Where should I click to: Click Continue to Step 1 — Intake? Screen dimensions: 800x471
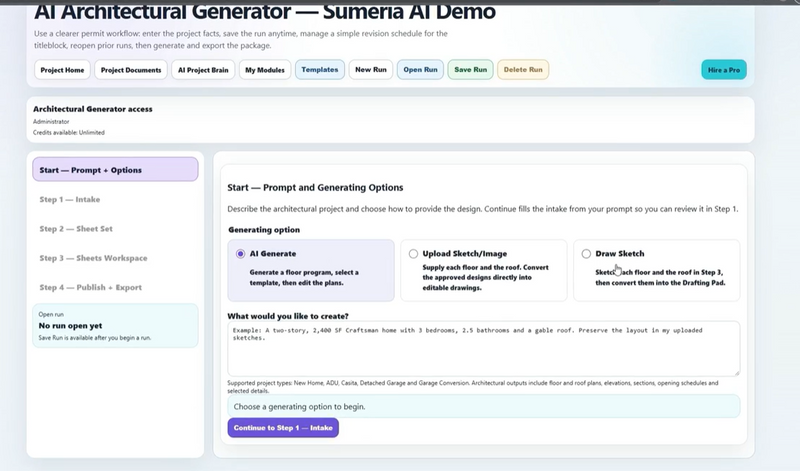coord(283,428)
